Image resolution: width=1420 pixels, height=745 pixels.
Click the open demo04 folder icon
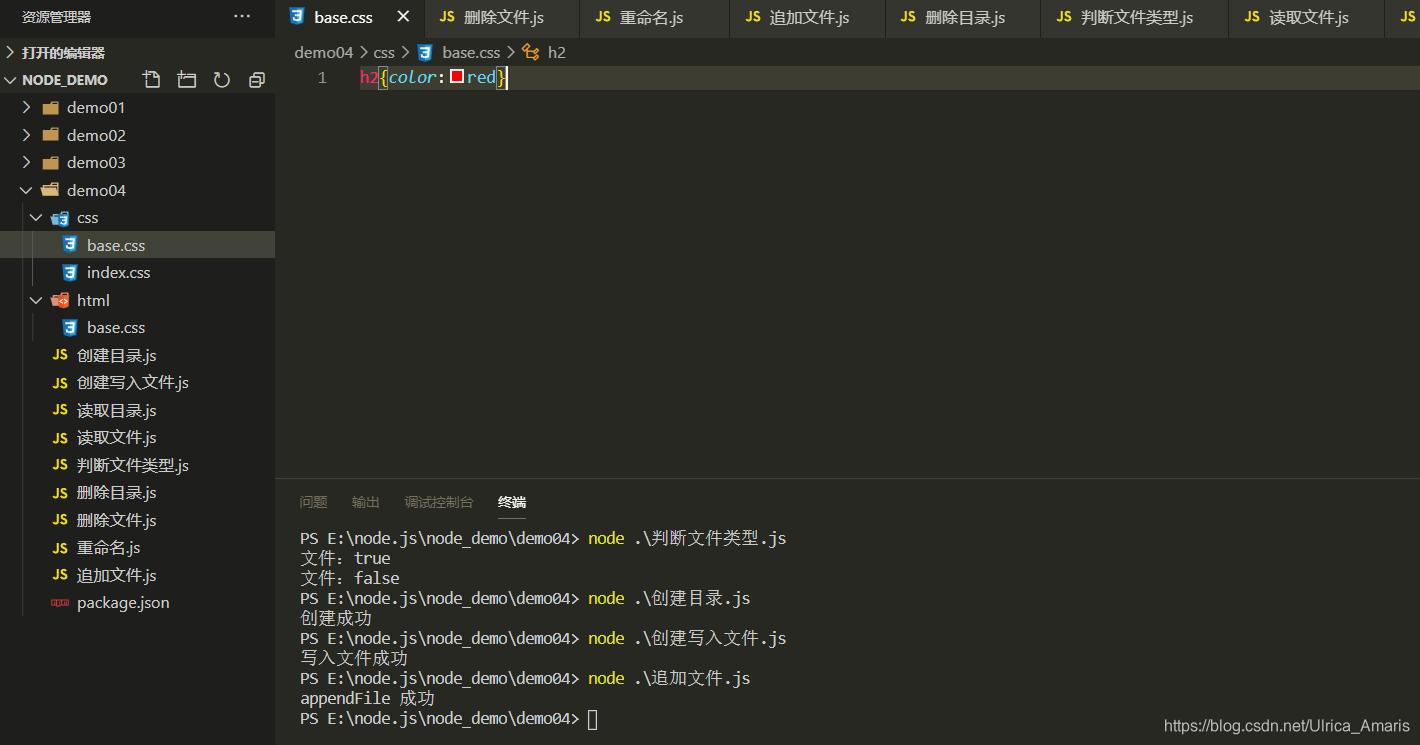(x=51, y=190)
